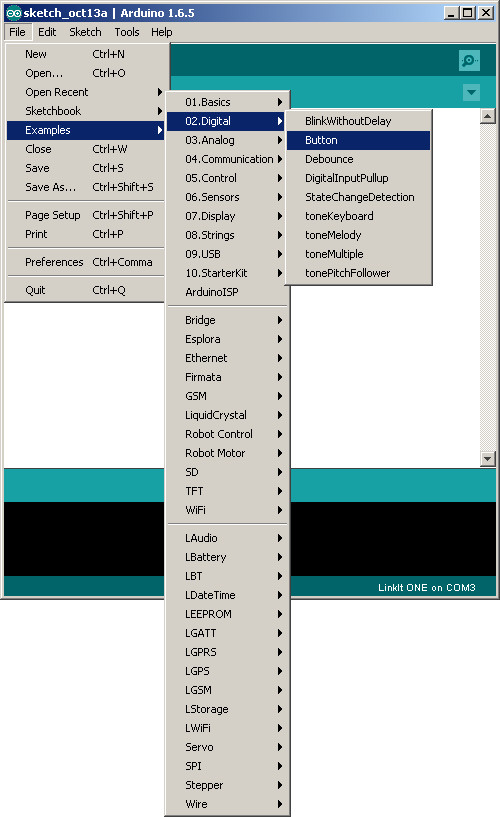
Task: Open the Help menu
Action: (161, 32)
